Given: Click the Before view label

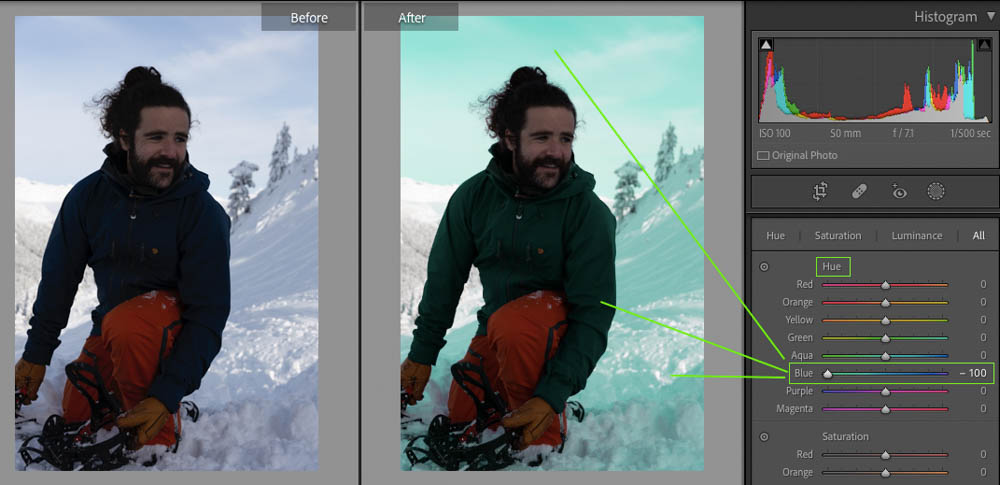Looking at the screenshot, I should click(309, 18).
